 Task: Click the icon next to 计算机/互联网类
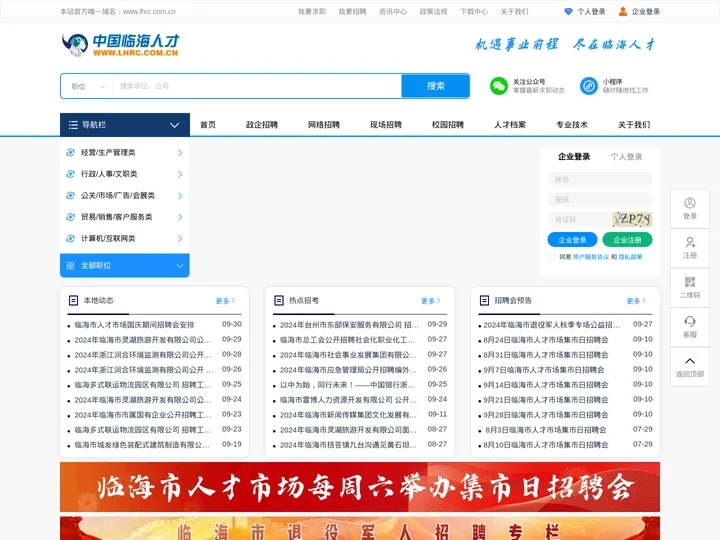[70, 238]
